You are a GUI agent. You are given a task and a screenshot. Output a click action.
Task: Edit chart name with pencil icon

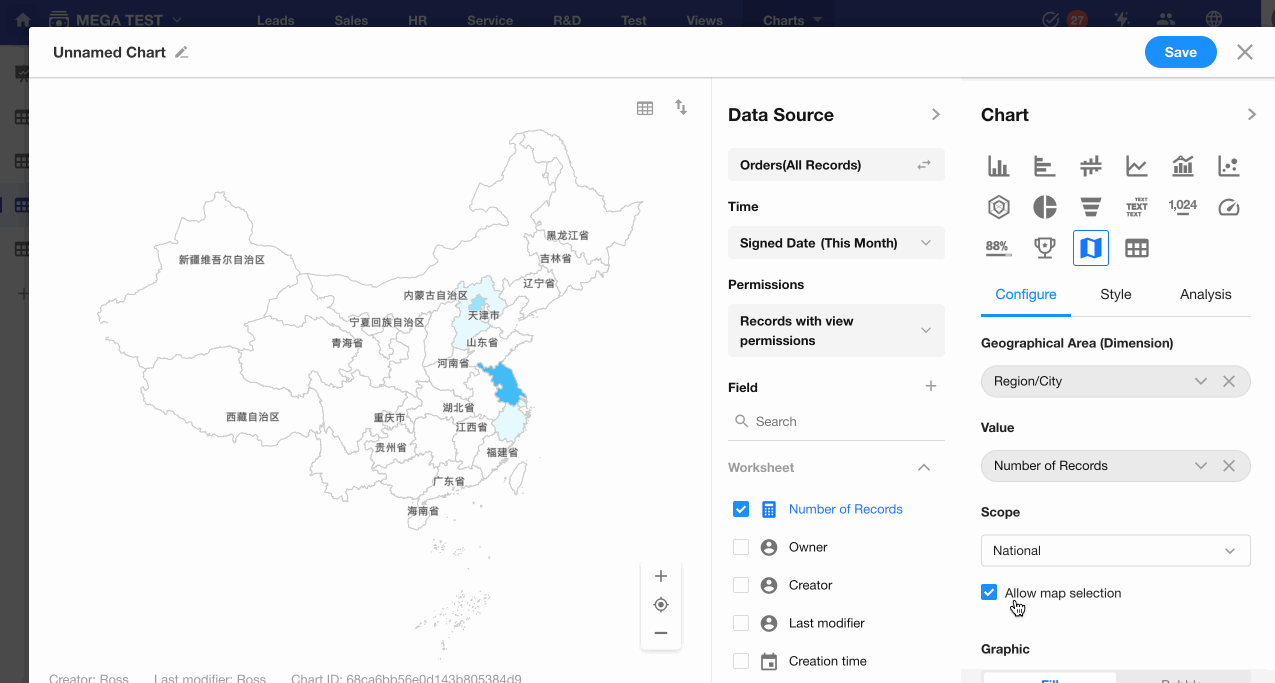point(181,53)
